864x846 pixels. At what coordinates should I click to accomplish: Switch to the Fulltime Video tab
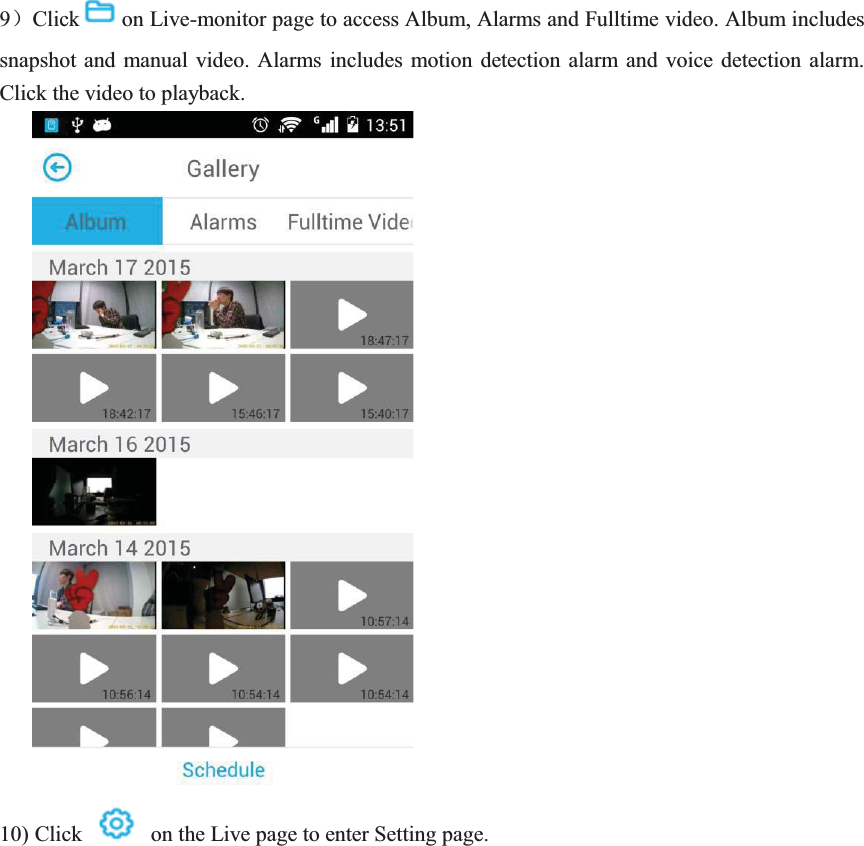(x=347, y=221)
